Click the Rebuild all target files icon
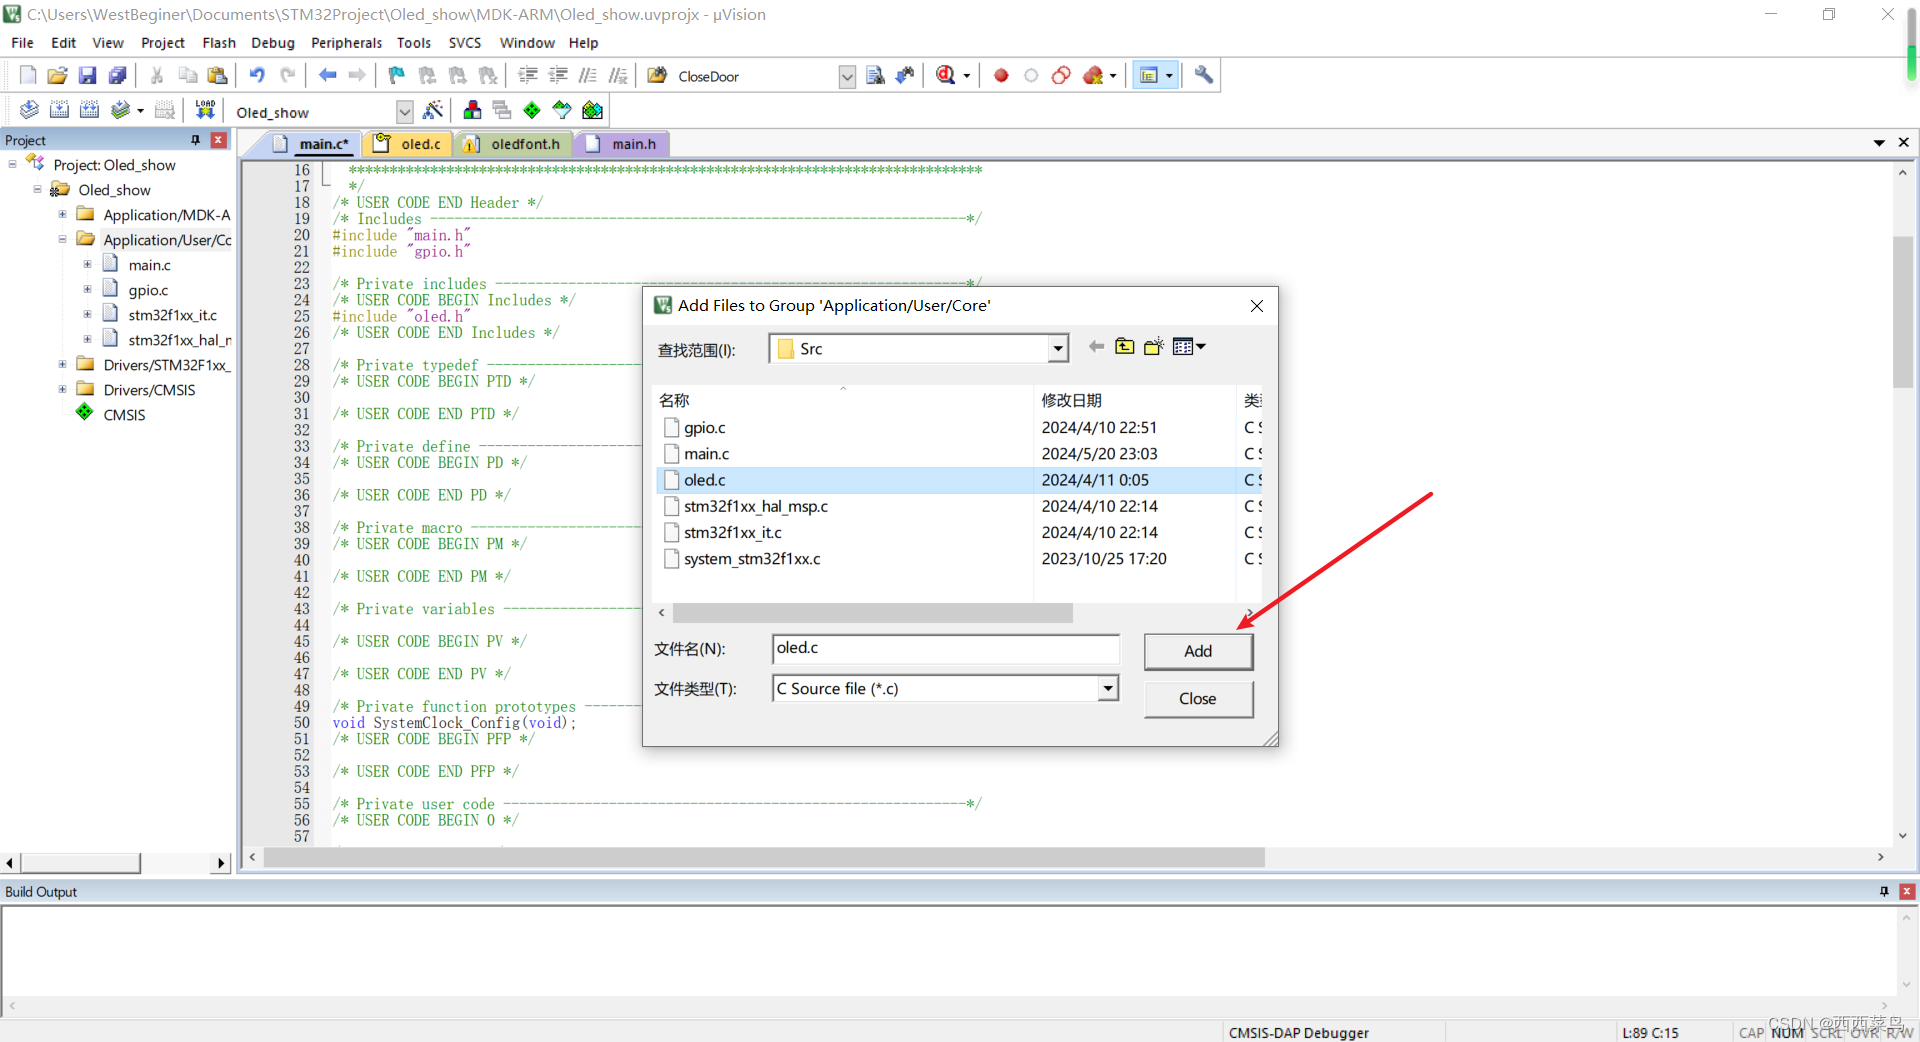1920x1042 pixels. click(89, 110)
